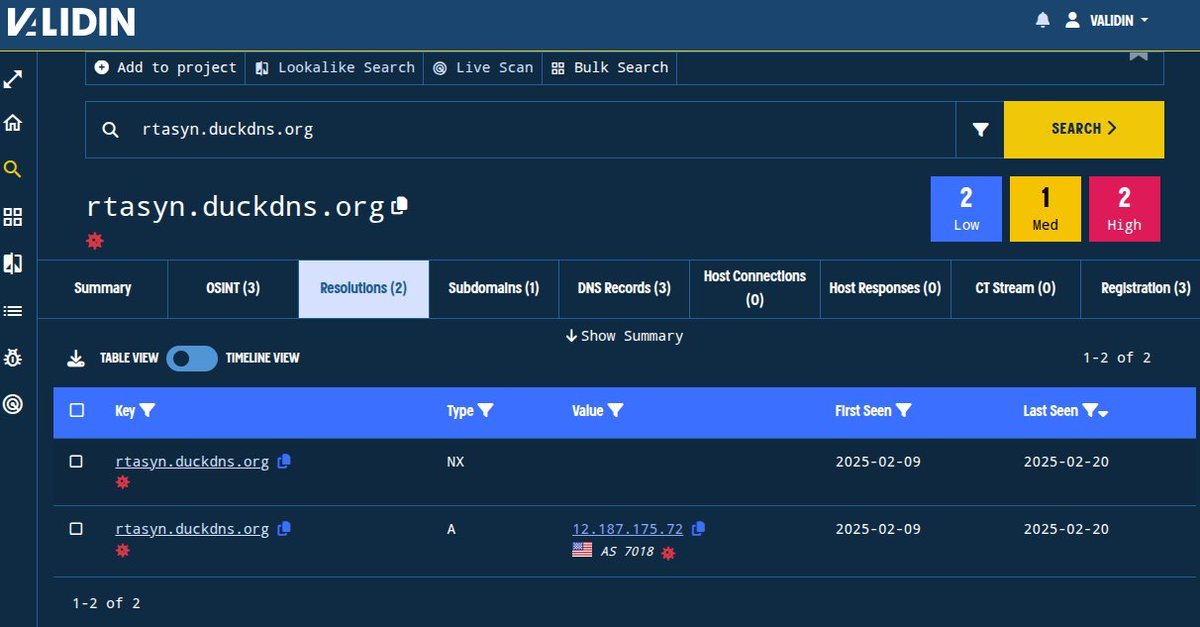Viewport: 1200px width, 627px height.
Task: Toggle between table and timeline view
Action: tap(191, 358)
